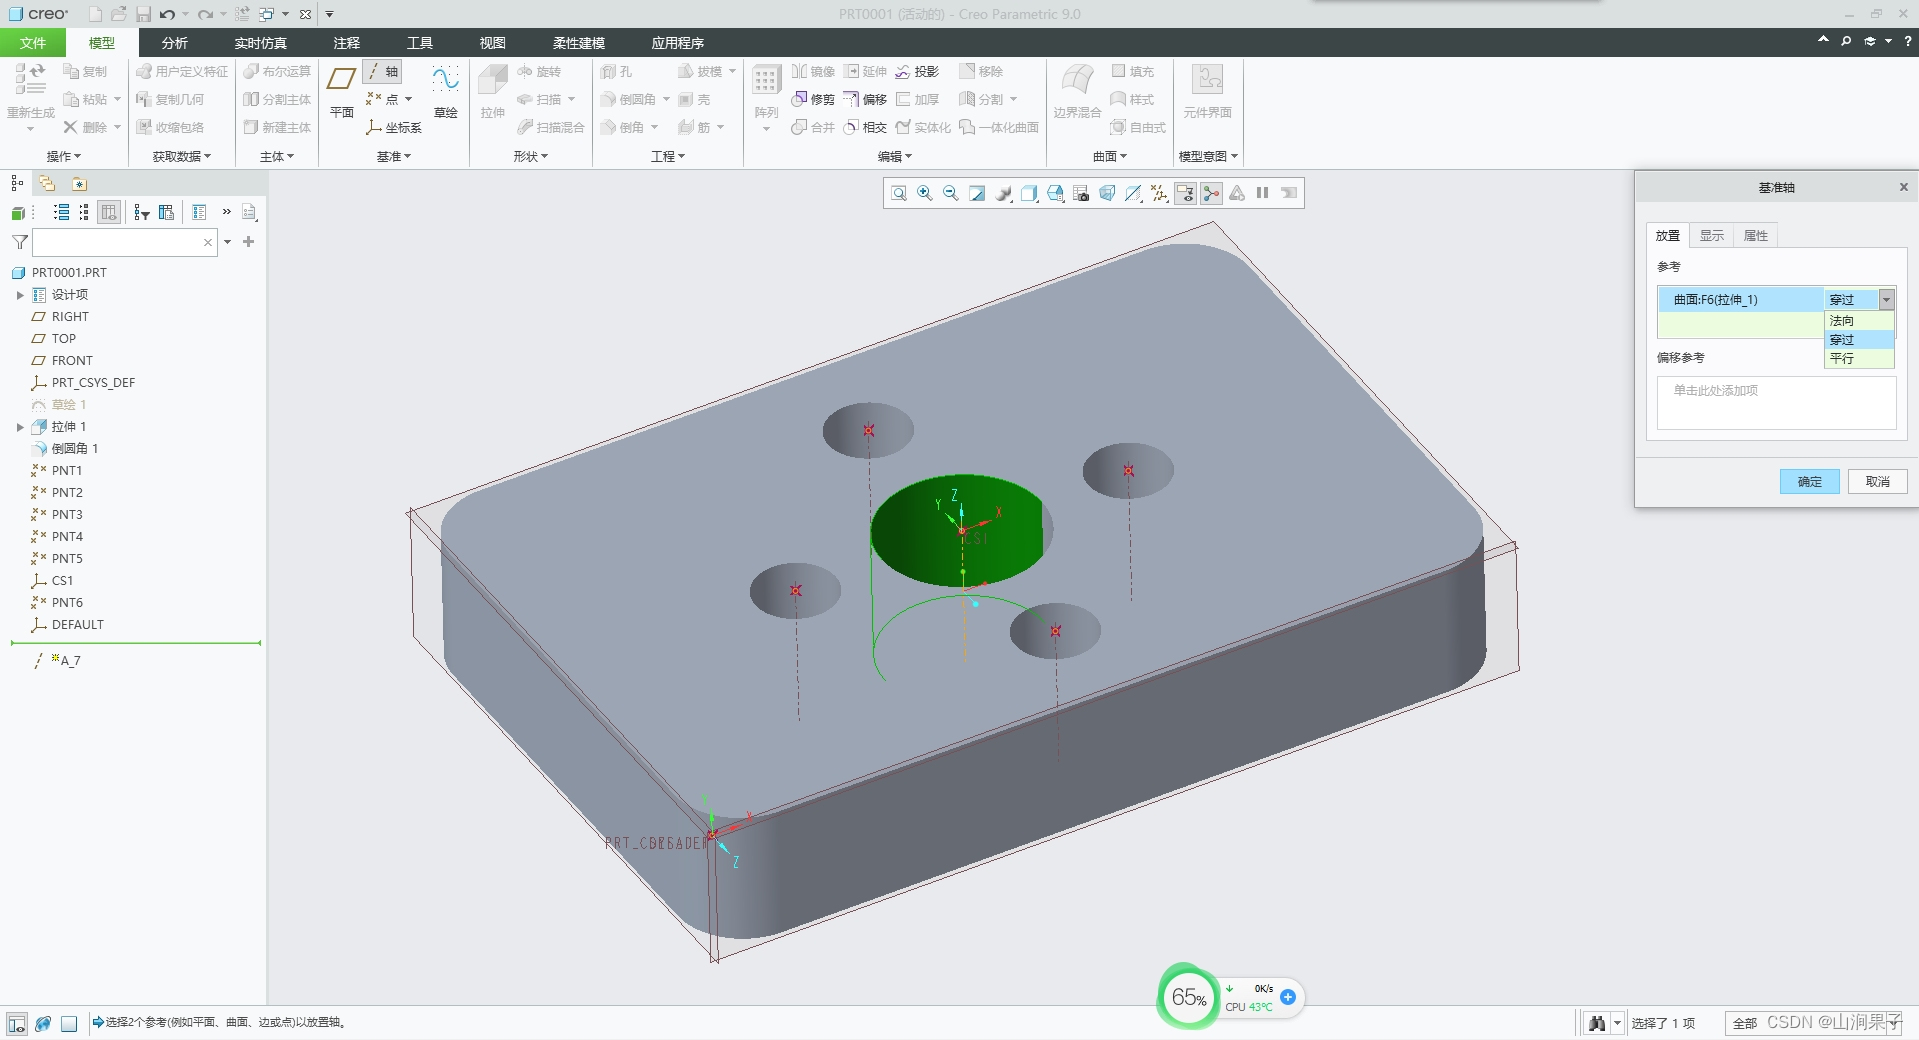Click the 坐标系 coordinate system tool
The height and width of the screenshot is (1040, 1919).
[393, 127]
